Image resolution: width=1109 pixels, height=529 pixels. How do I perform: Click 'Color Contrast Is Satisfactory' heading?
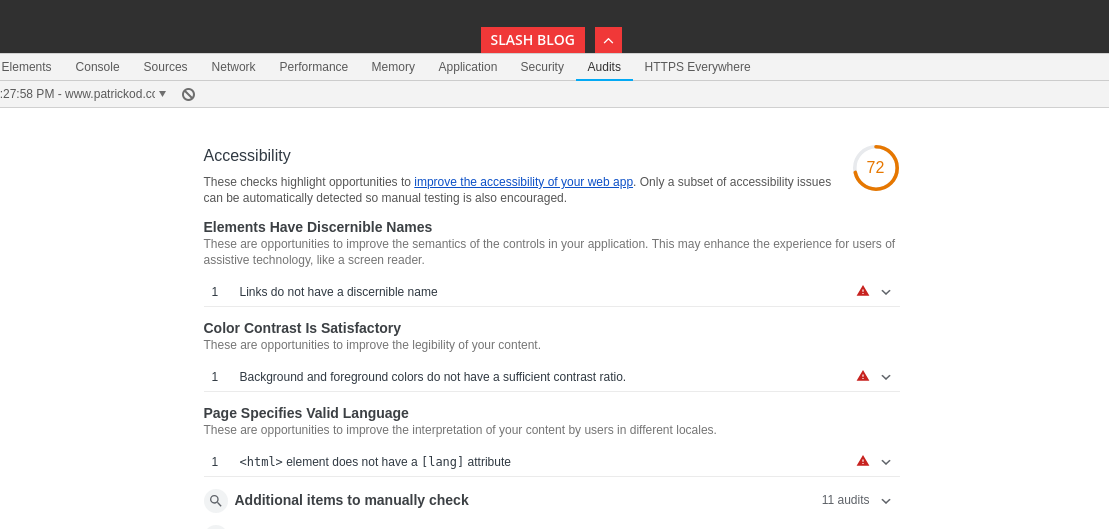point(302,328)
